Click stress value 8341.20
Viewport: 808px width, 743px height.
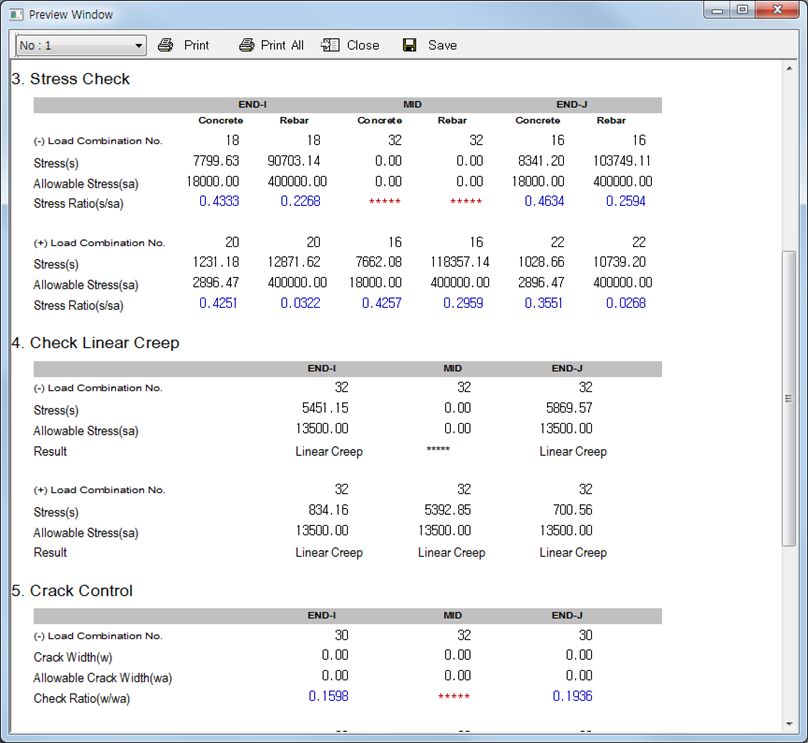coord(541,161)
